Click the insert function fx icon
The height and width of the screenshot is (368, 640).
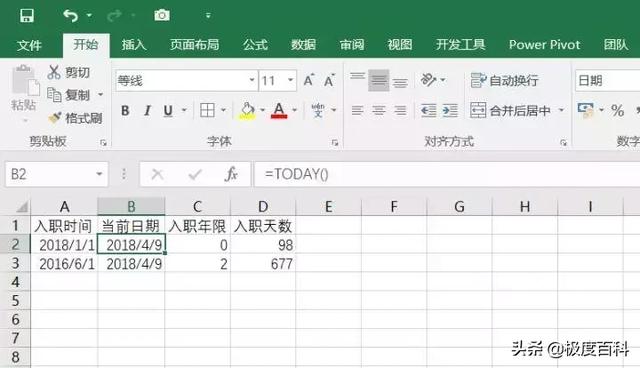tap(231, 174)
